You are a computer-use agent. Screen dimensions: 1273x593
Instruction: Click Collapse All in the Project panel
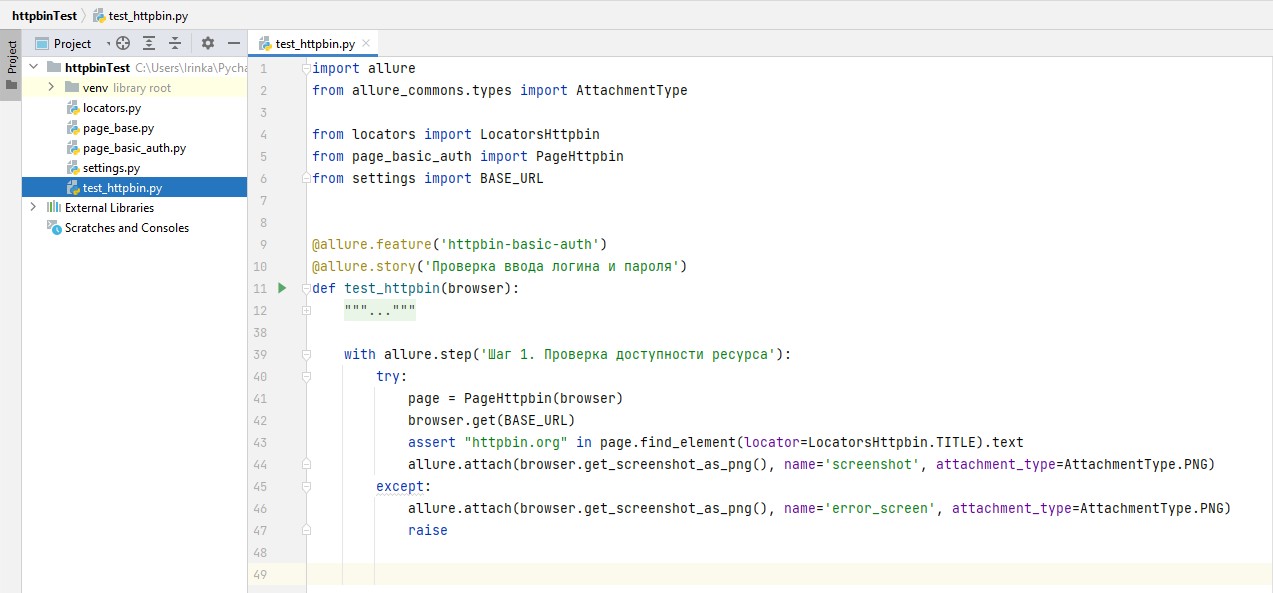click(175, 43)
